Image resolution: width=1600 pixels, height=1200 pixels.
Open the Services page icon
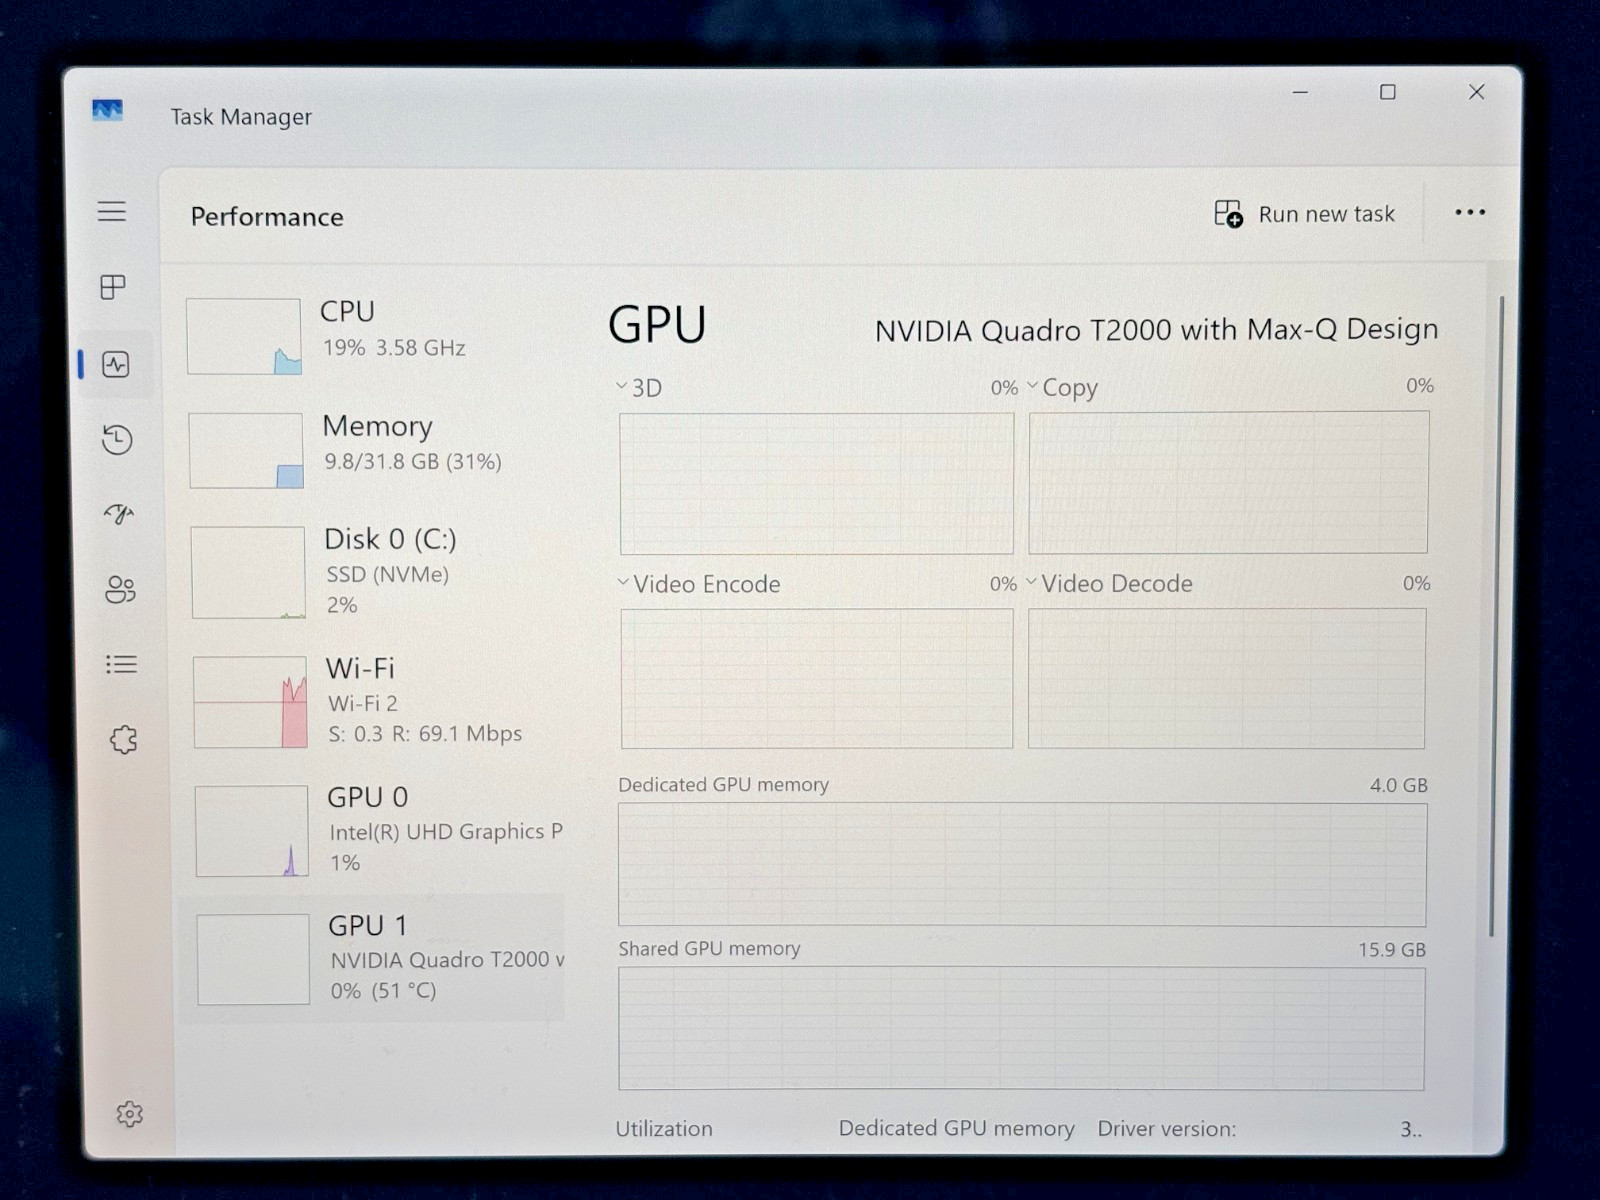click(123, 740)
